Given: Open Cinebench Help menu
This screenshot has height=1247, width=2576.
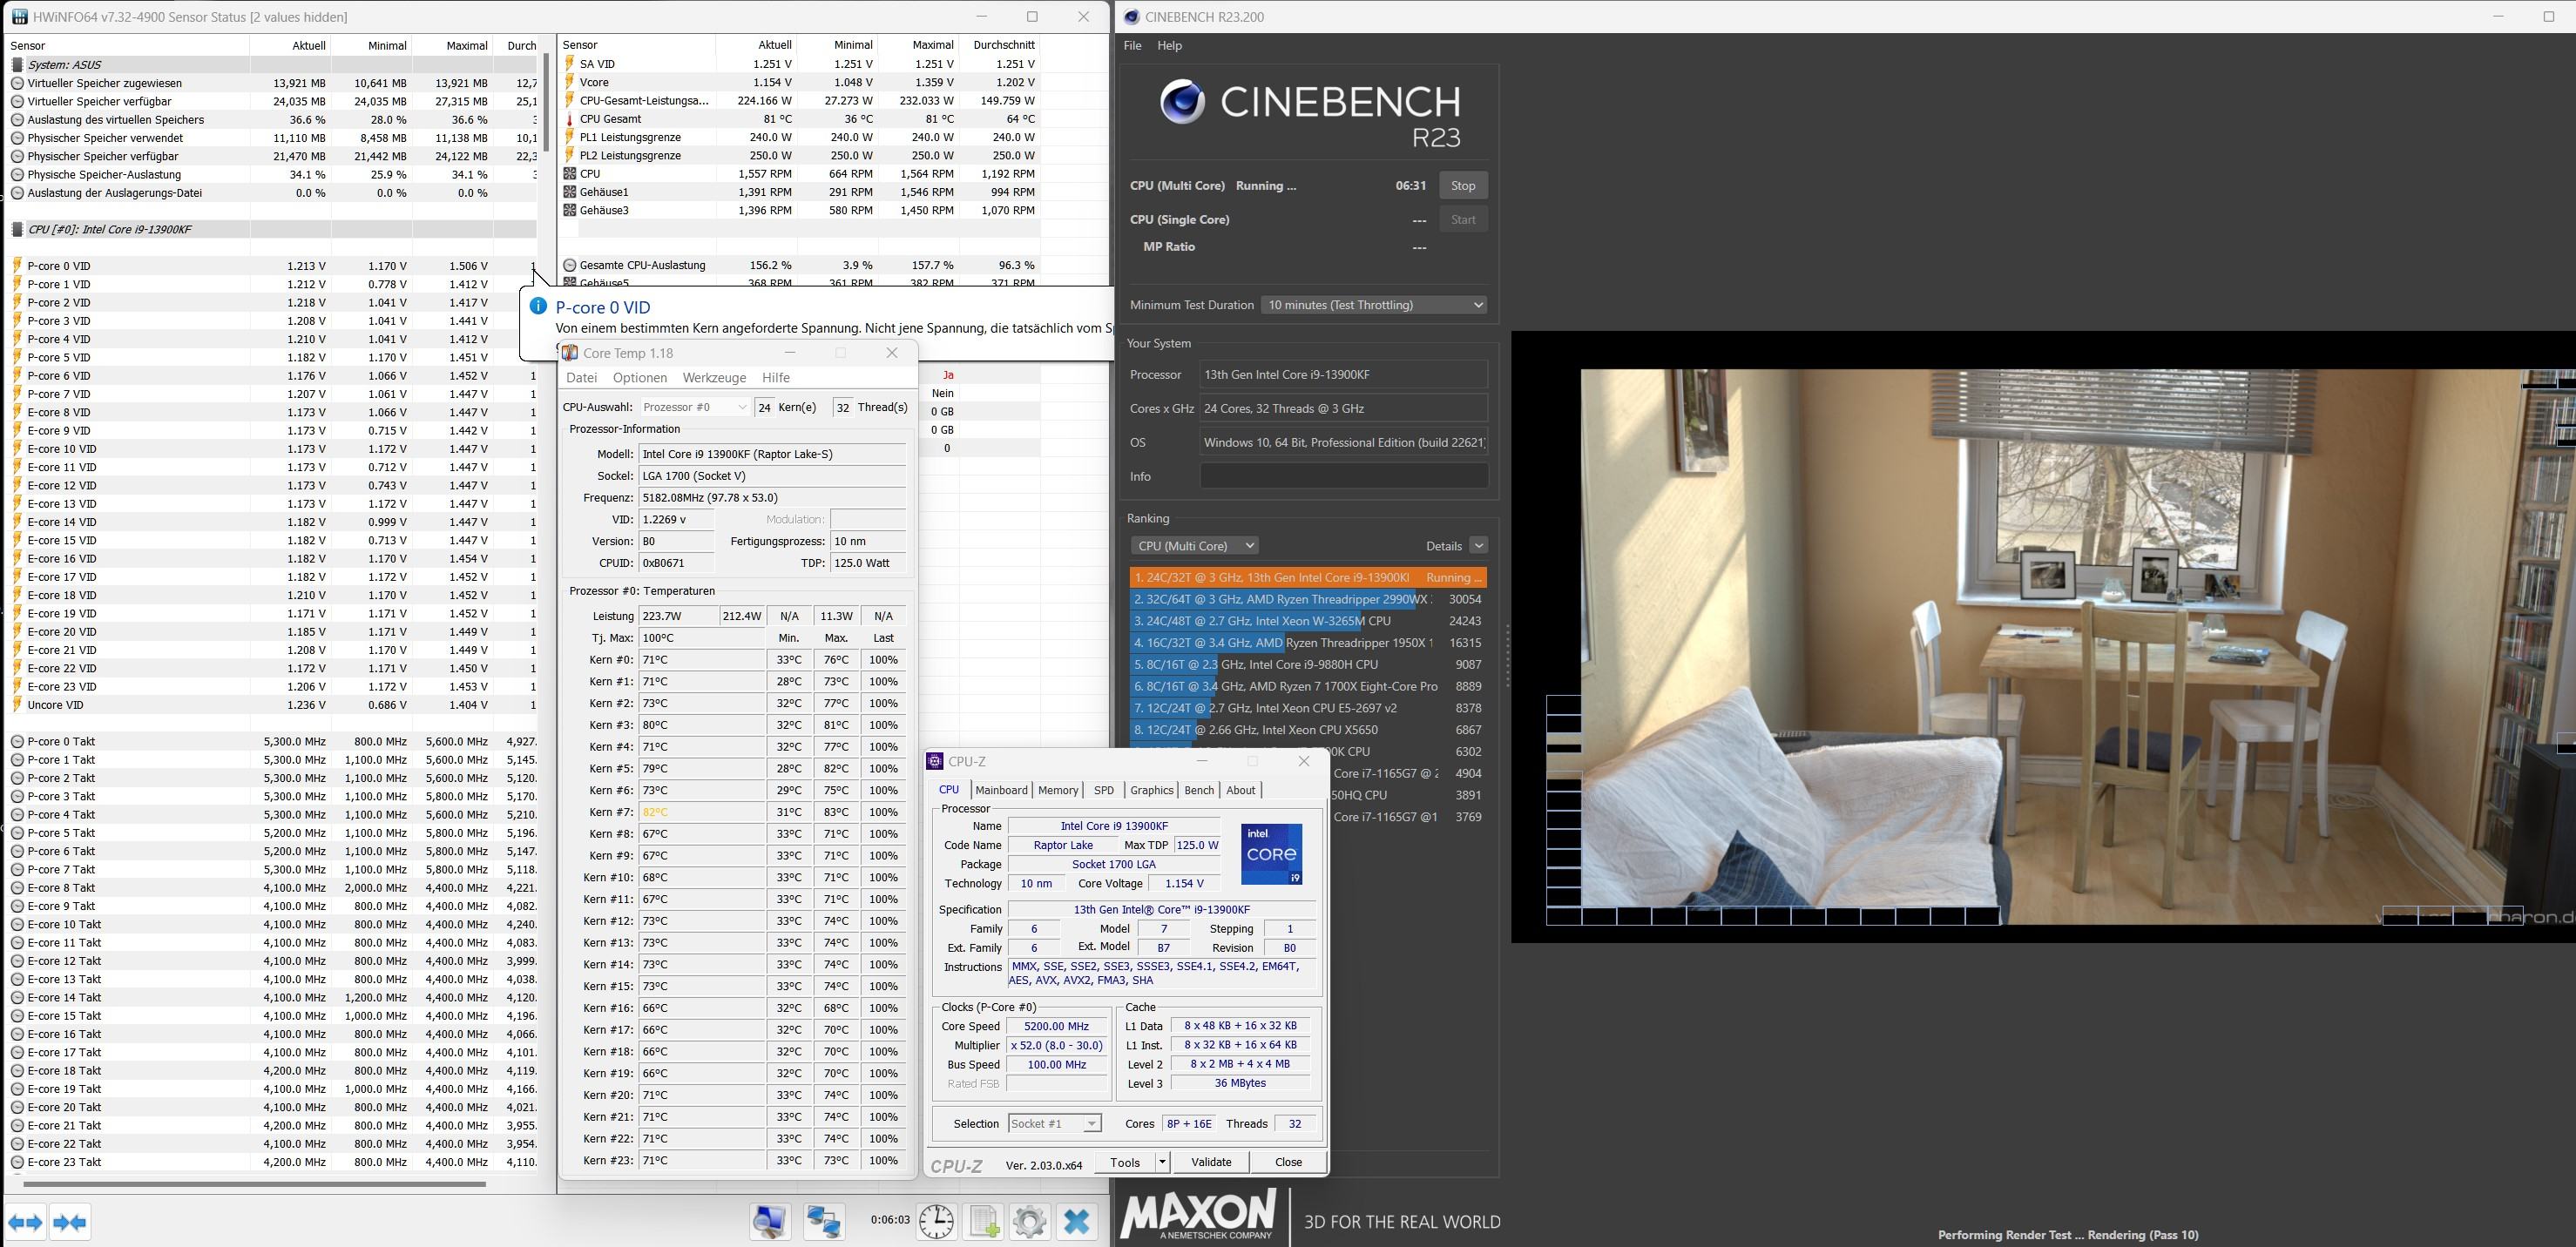Looking at the screenshot, I should pyautogui.click(x=1169, y=45).
